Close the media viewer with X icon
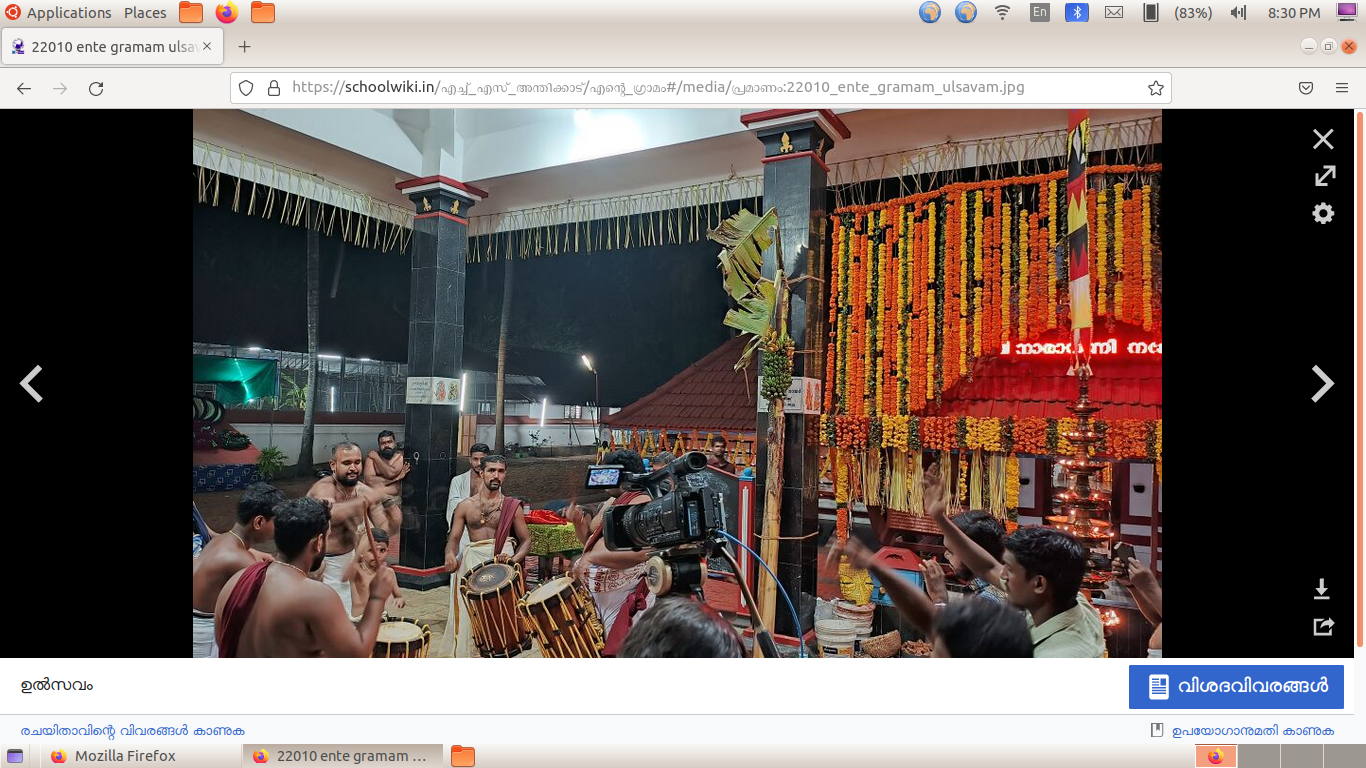This screenshot has height=768, width=1366. pos(1323,139)
